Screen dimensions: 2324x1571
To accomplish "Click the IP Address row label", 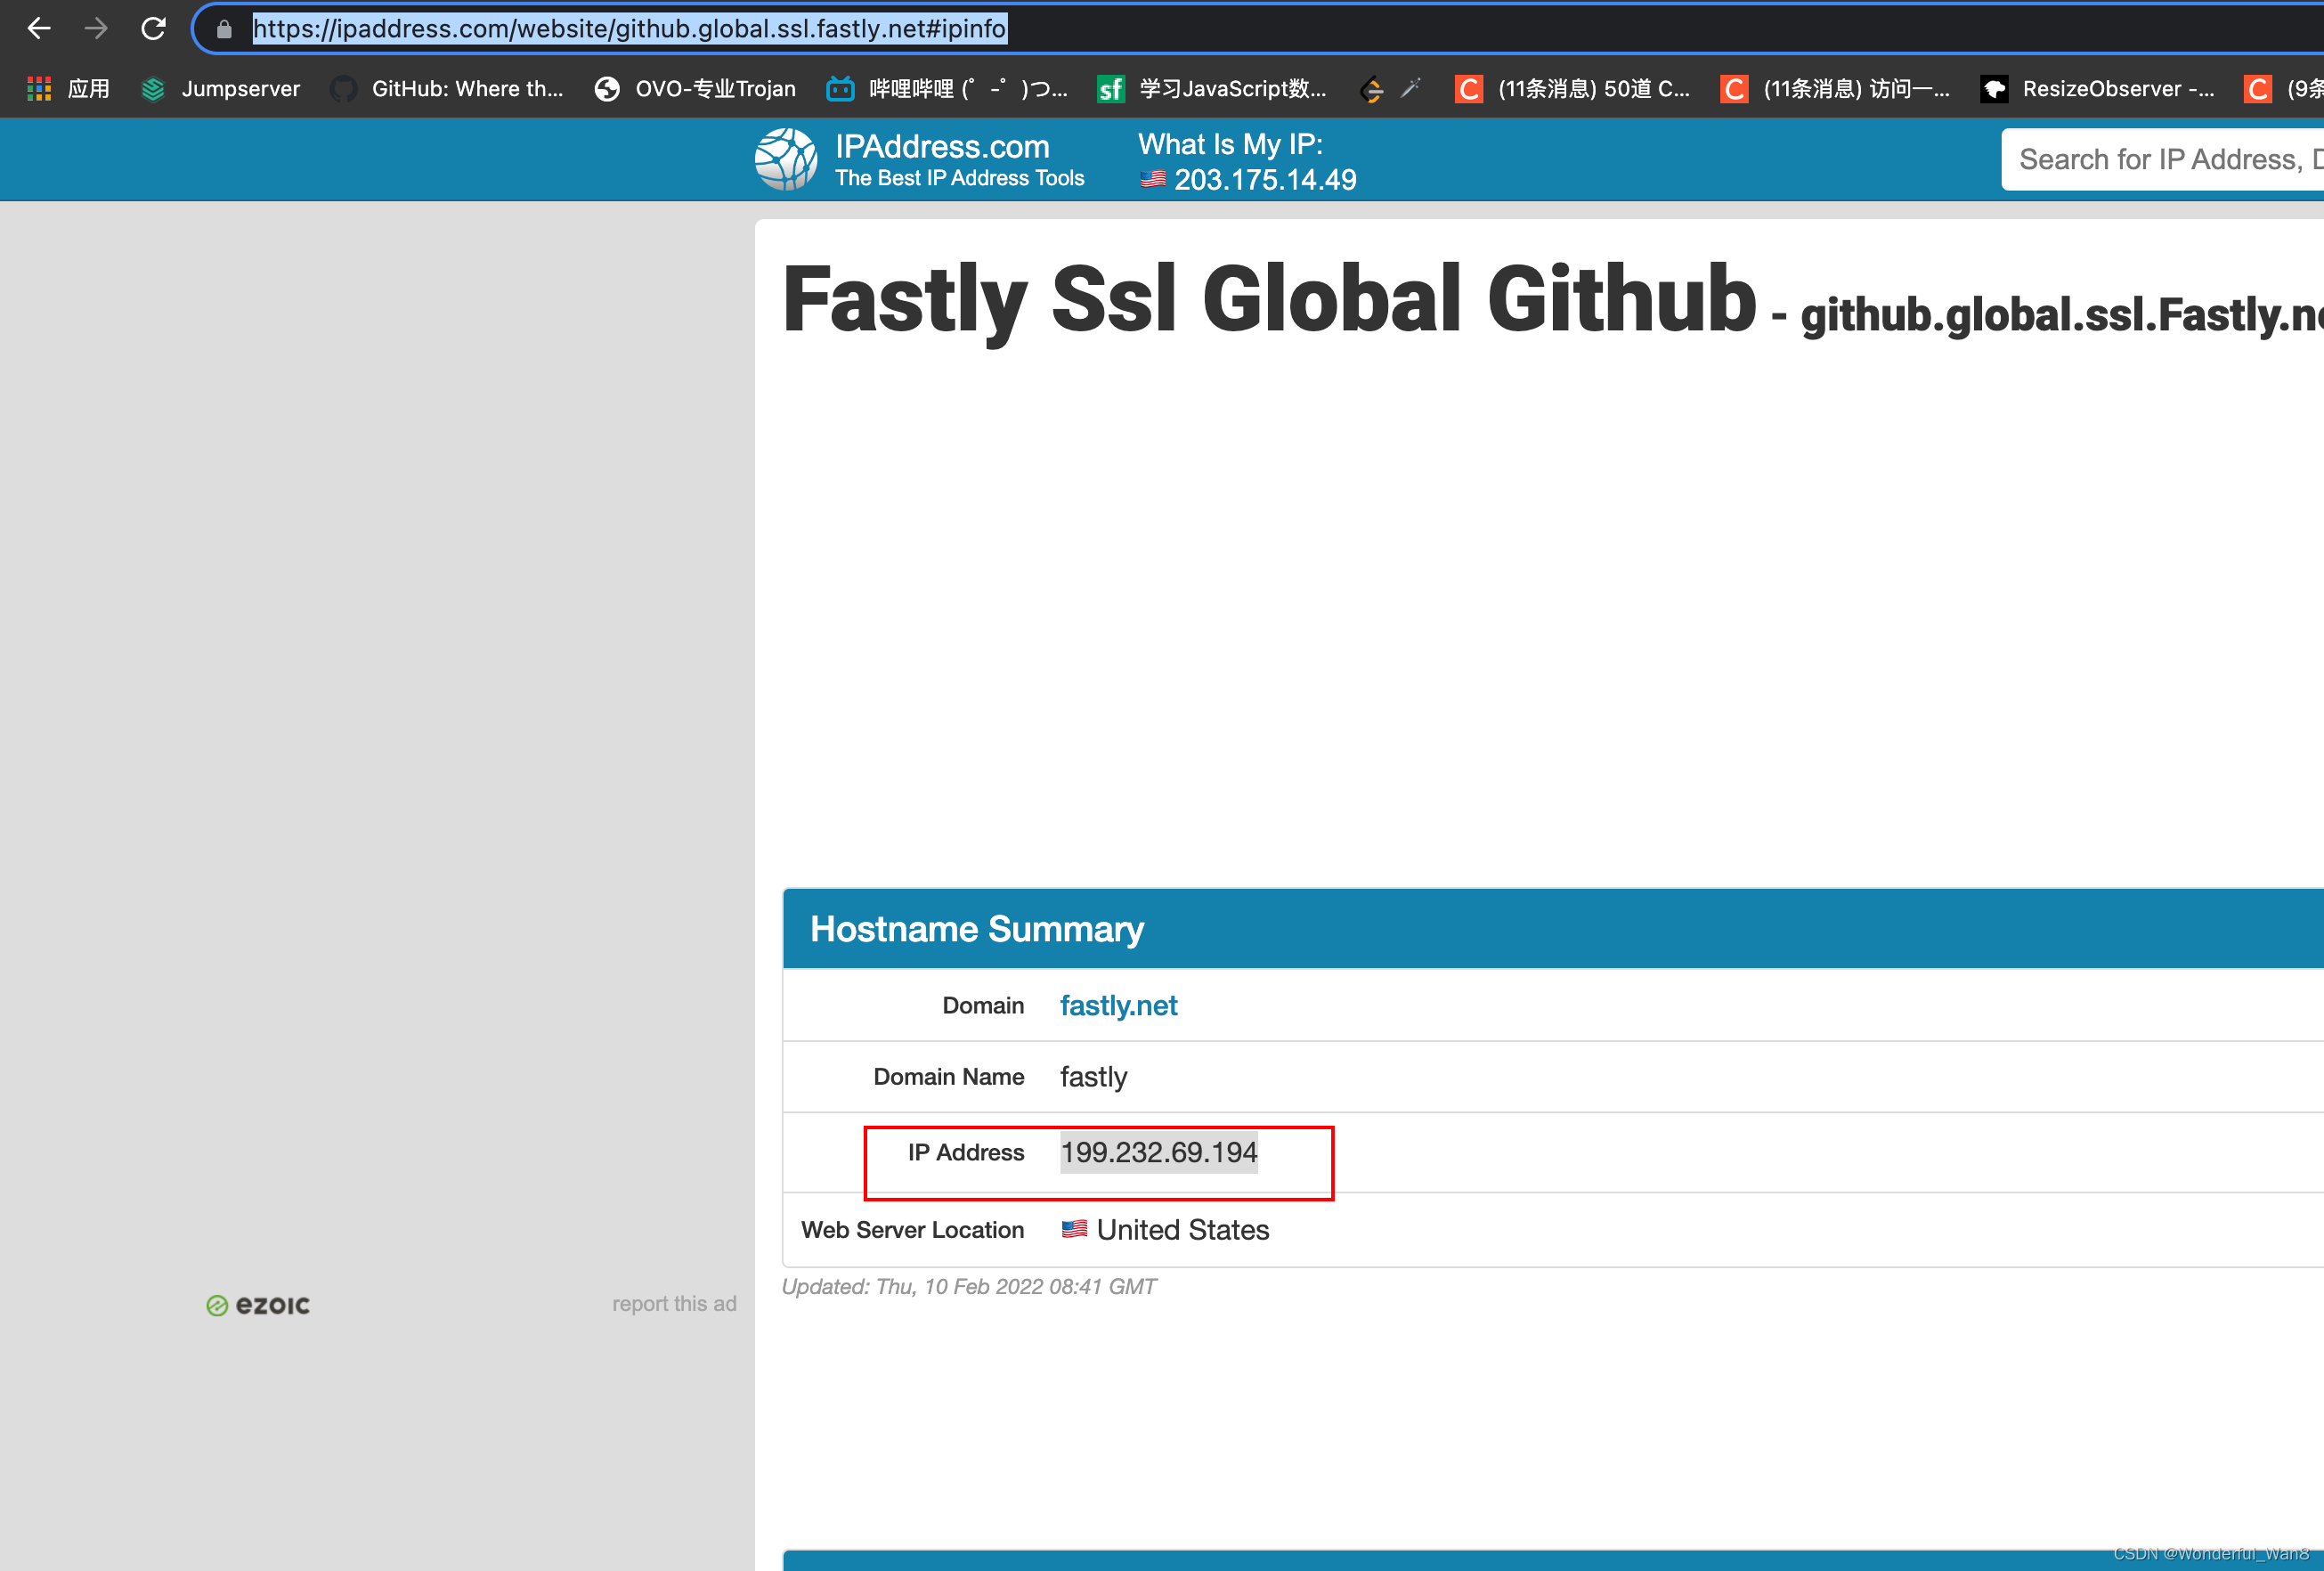I will (x=966, y=1153).
